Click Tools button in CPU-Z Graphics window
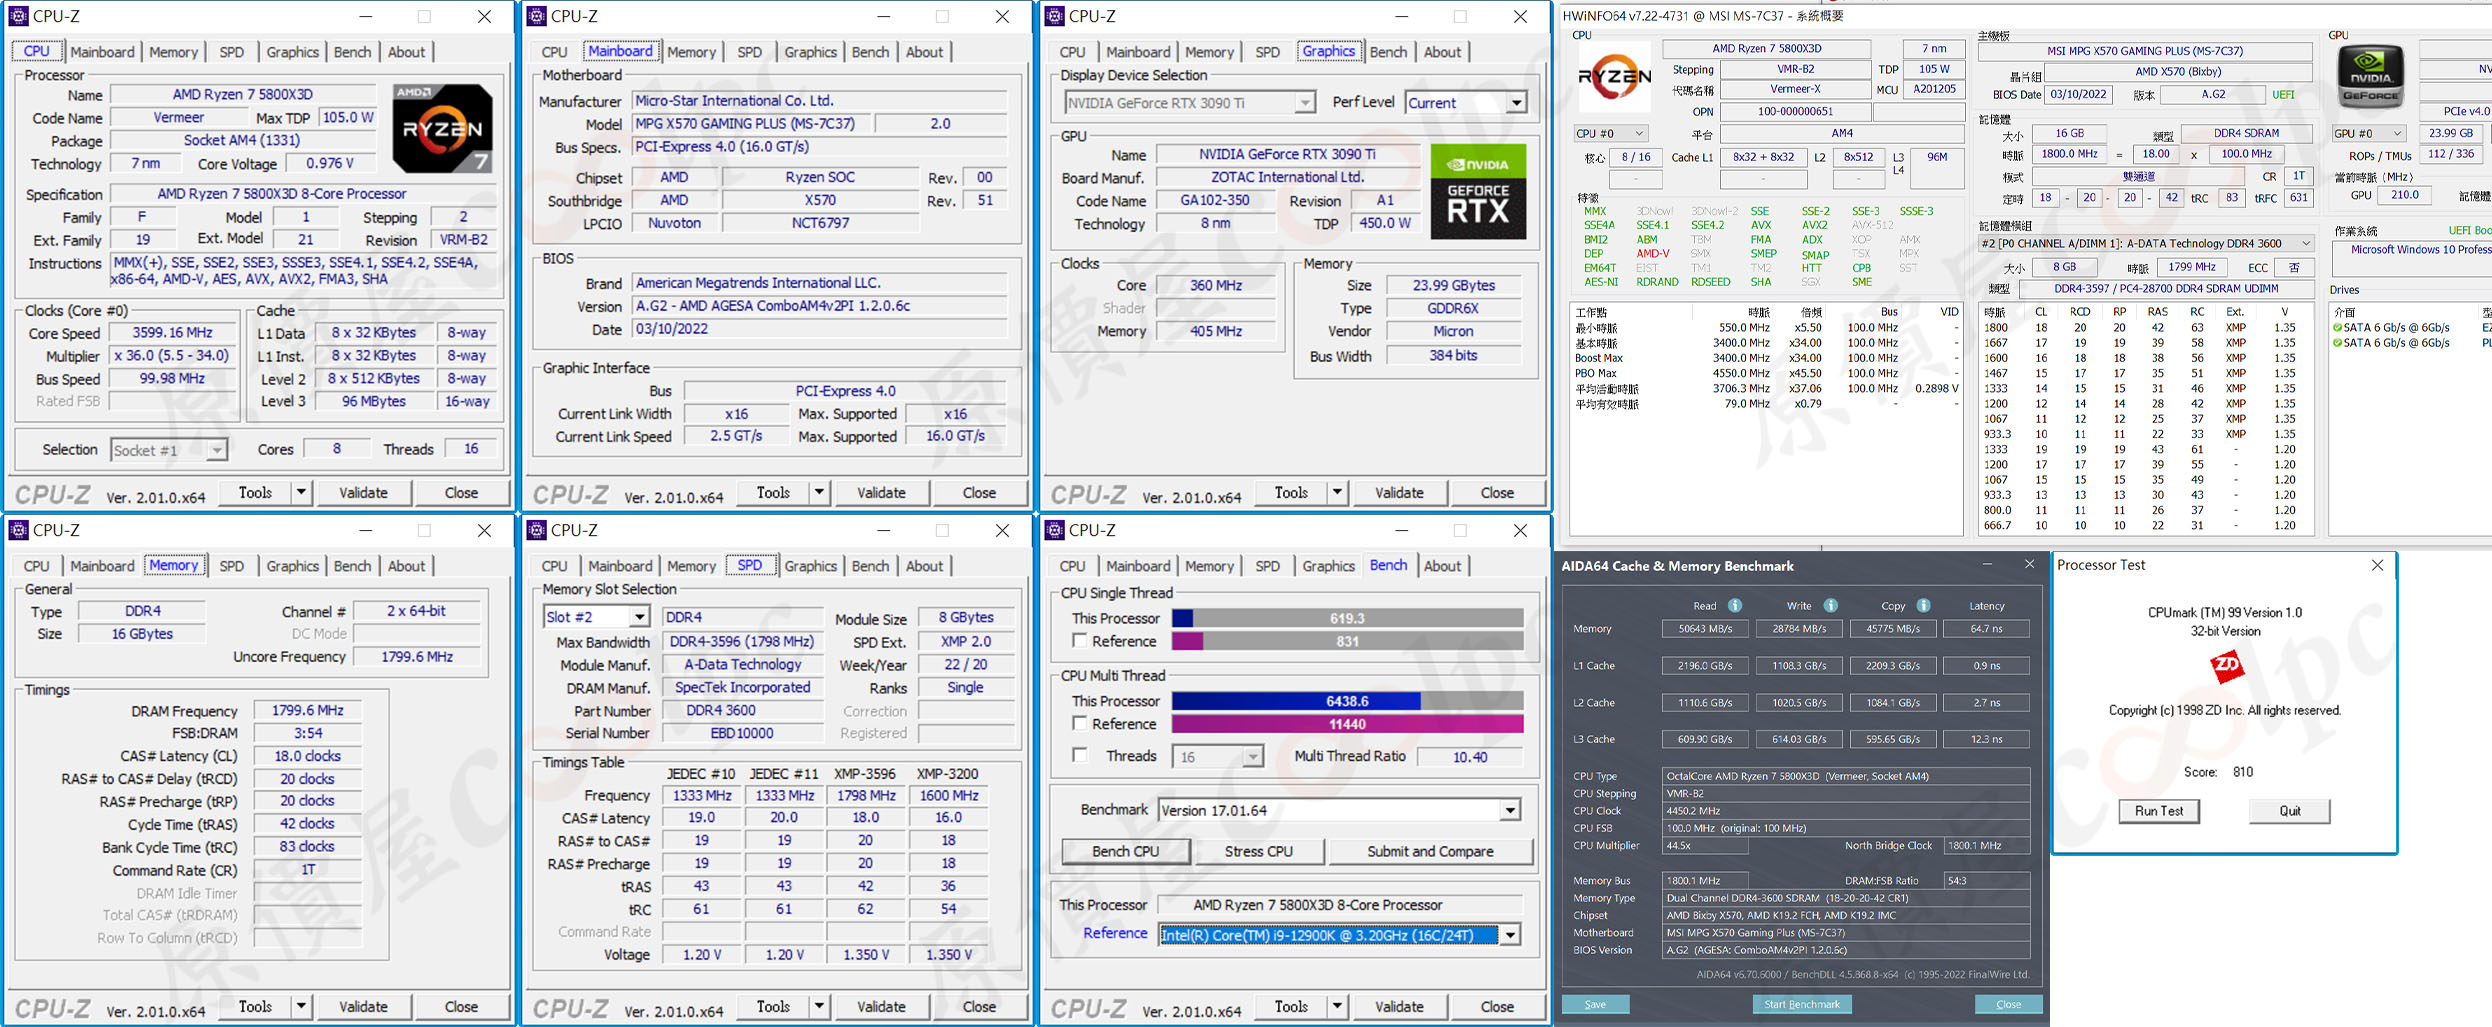2492x1027 pixels. point(1290,492)
